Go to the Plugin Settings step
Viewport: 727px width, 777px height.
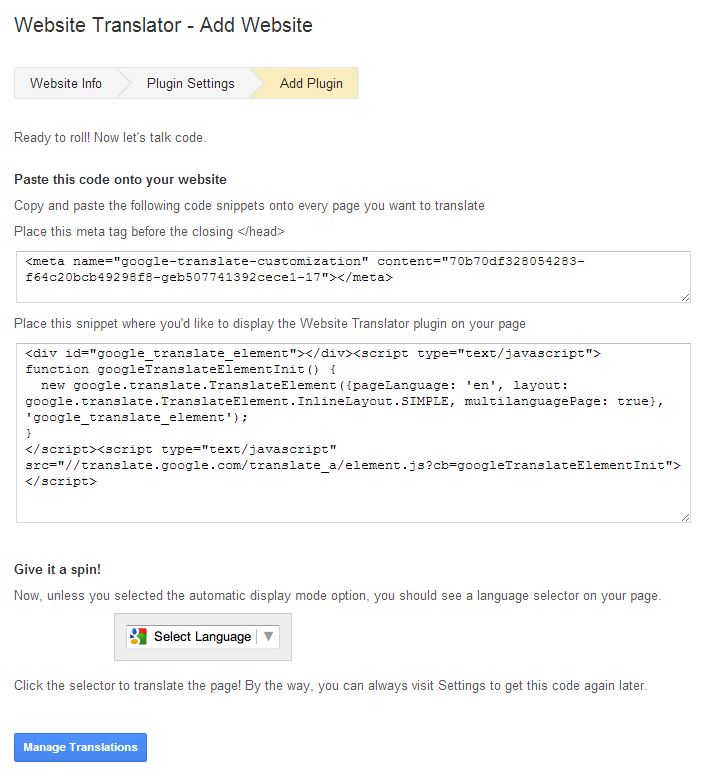[190, 83]
